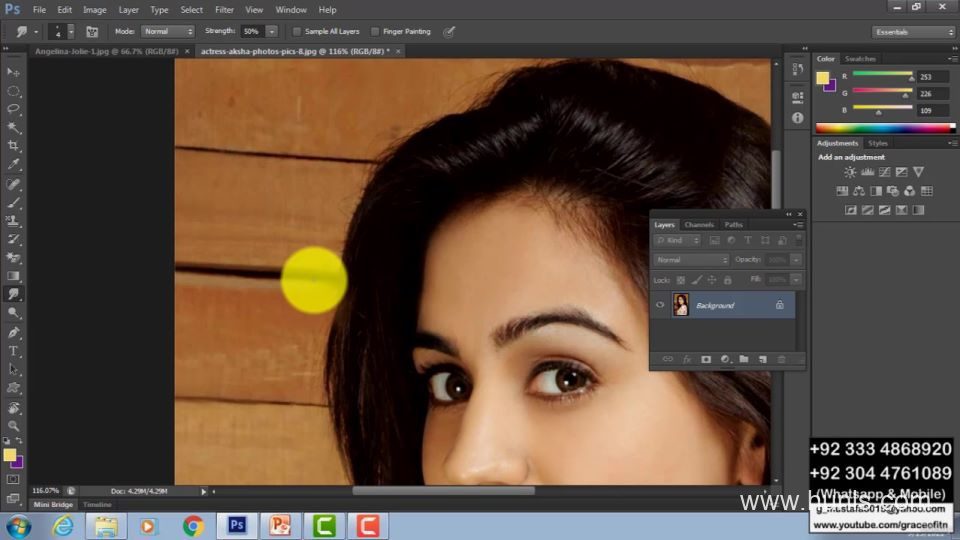Select the Custom Shape tool
The width and height of the screenshot is (960, 540).
13,388
